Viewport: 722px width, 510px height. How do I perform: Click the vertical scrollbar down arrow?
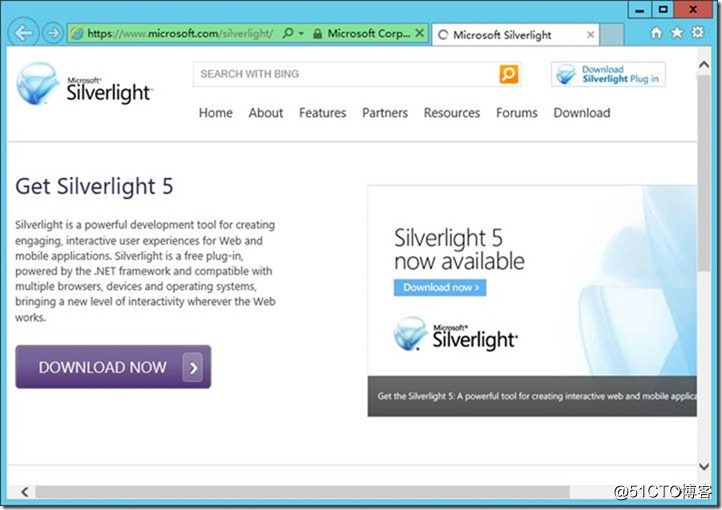click(704, 466)
